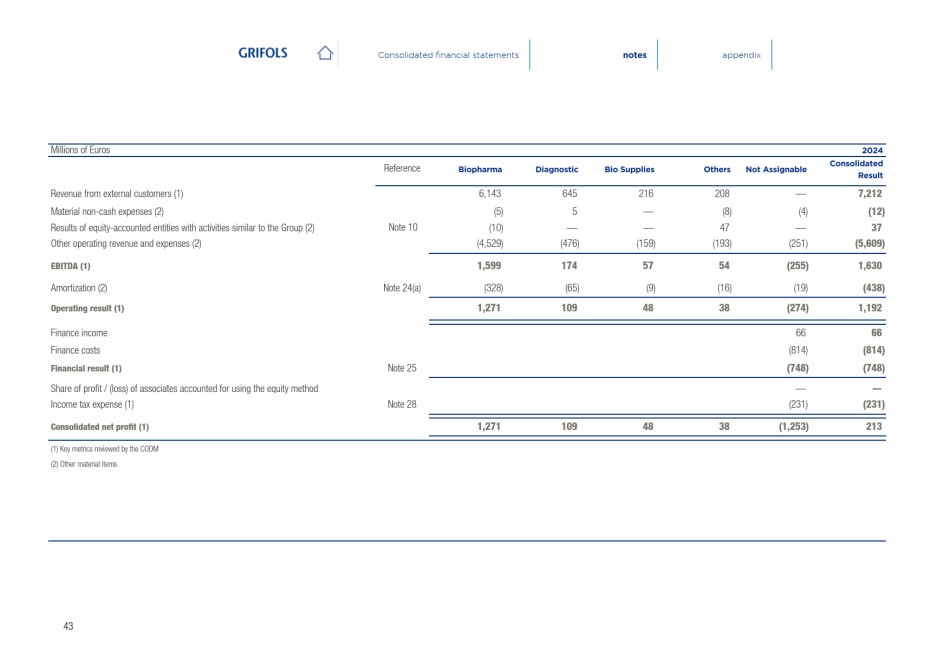Click the Revenue from external customers label
The image size is (950, 672).
click(116, 193)
